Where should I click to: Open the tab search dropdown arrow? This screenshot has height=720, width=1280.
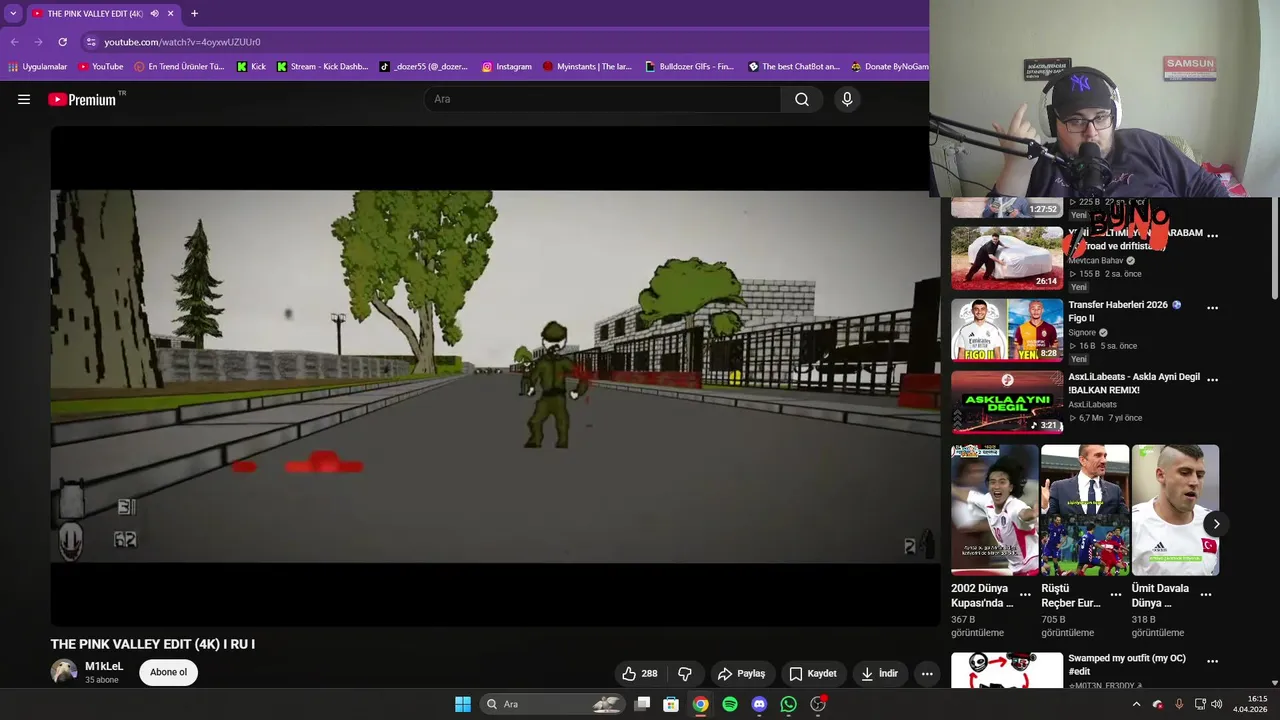point(13,13)
